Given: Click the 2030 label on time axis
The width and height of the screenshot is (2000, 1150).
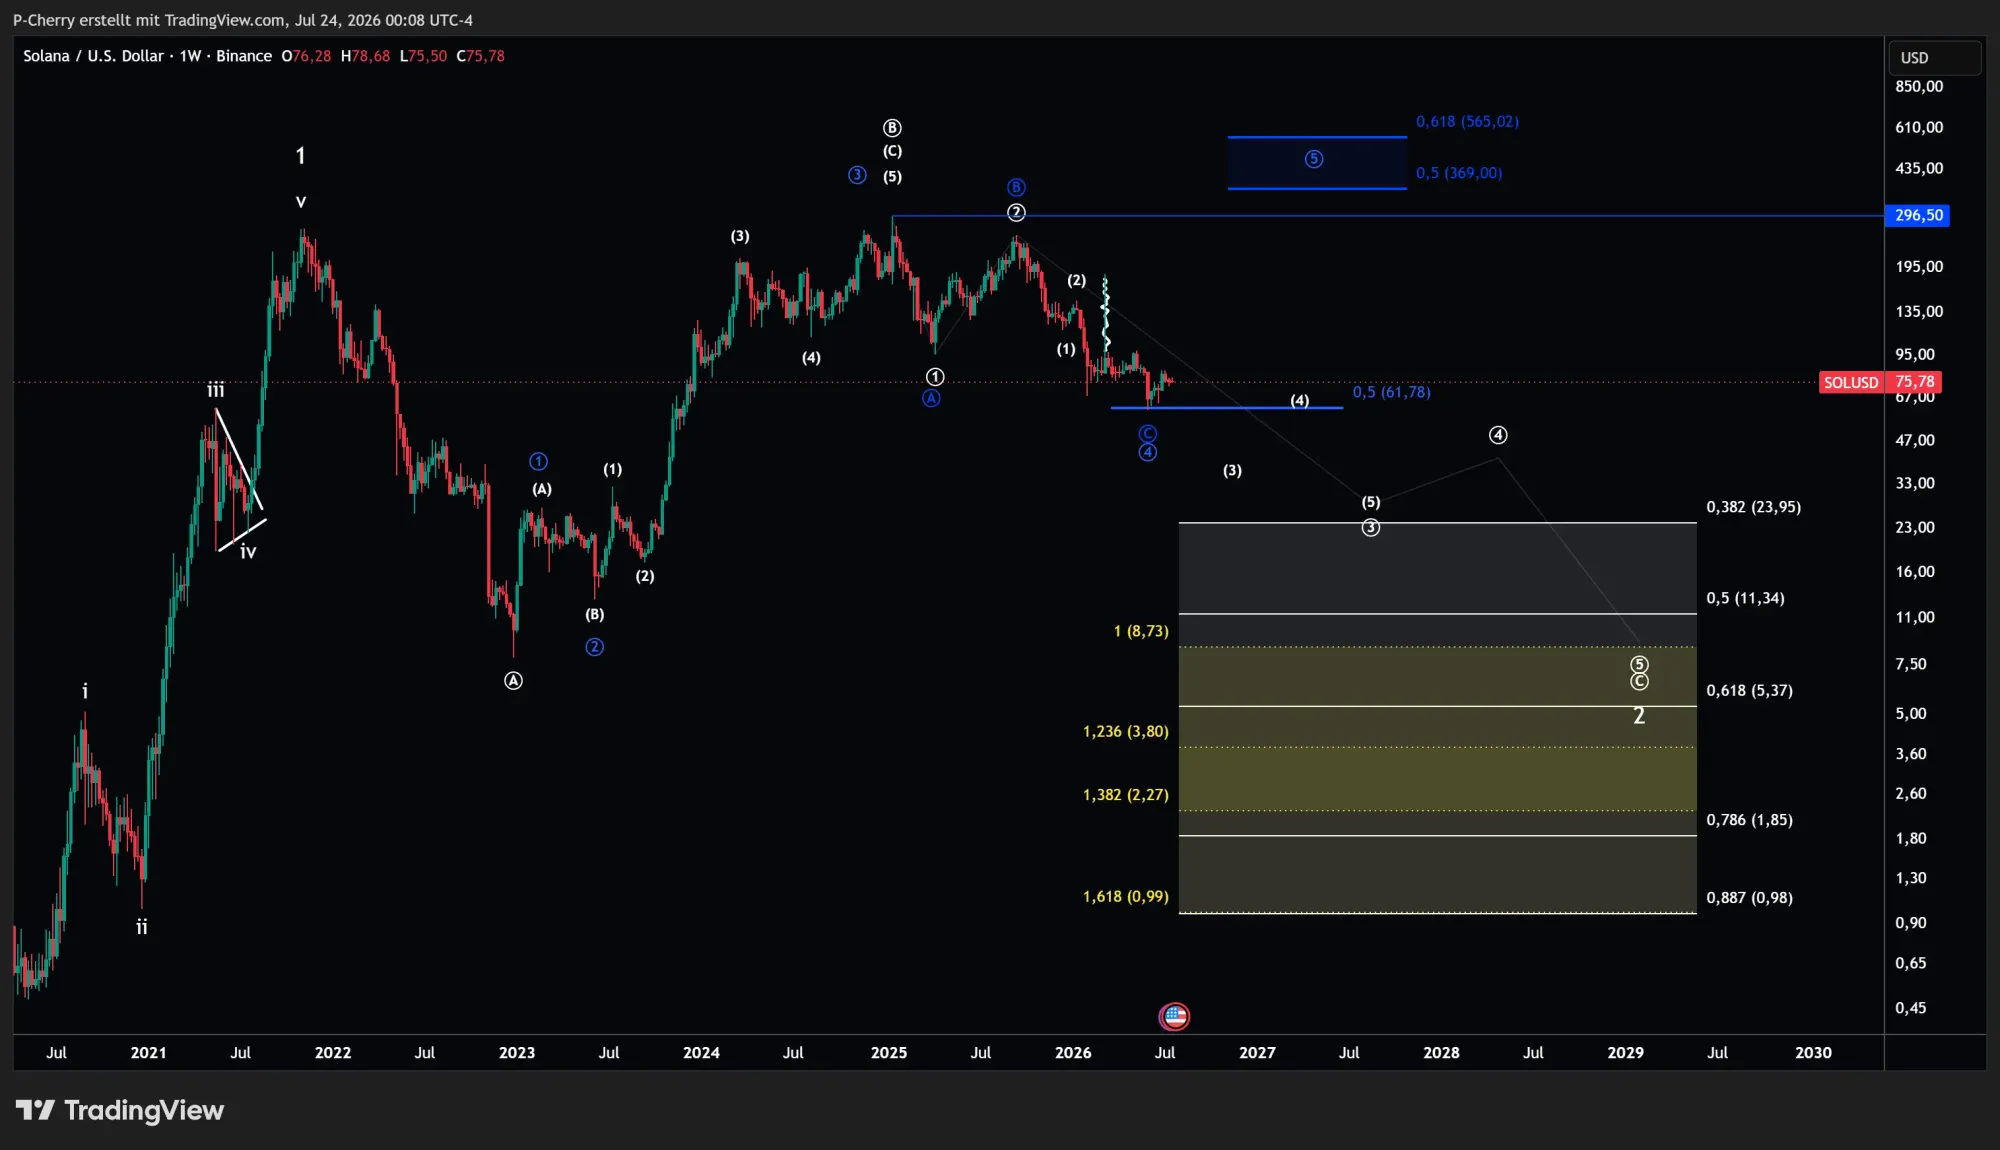Looking at the screenshot, I should [1813, 1053].
